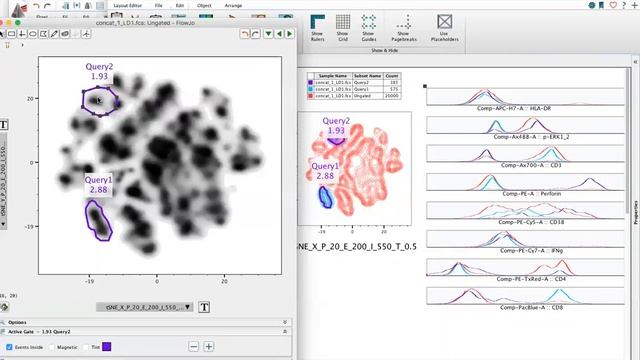Select the pencil freehand gate tool

[54, 34]
